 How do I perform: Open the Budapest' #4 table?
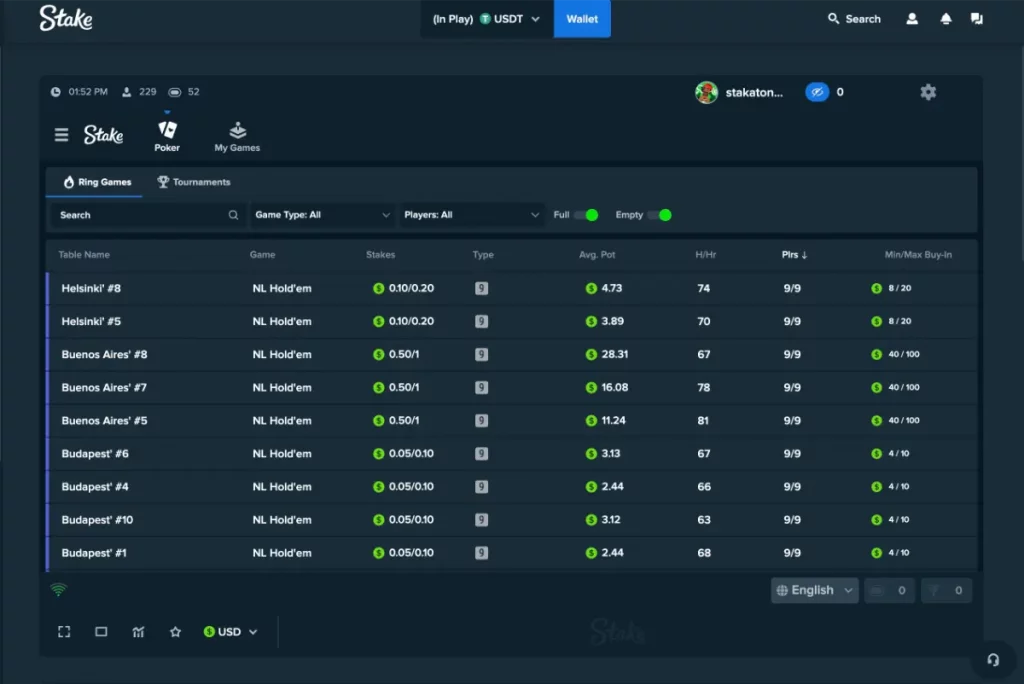pos(512,487)
